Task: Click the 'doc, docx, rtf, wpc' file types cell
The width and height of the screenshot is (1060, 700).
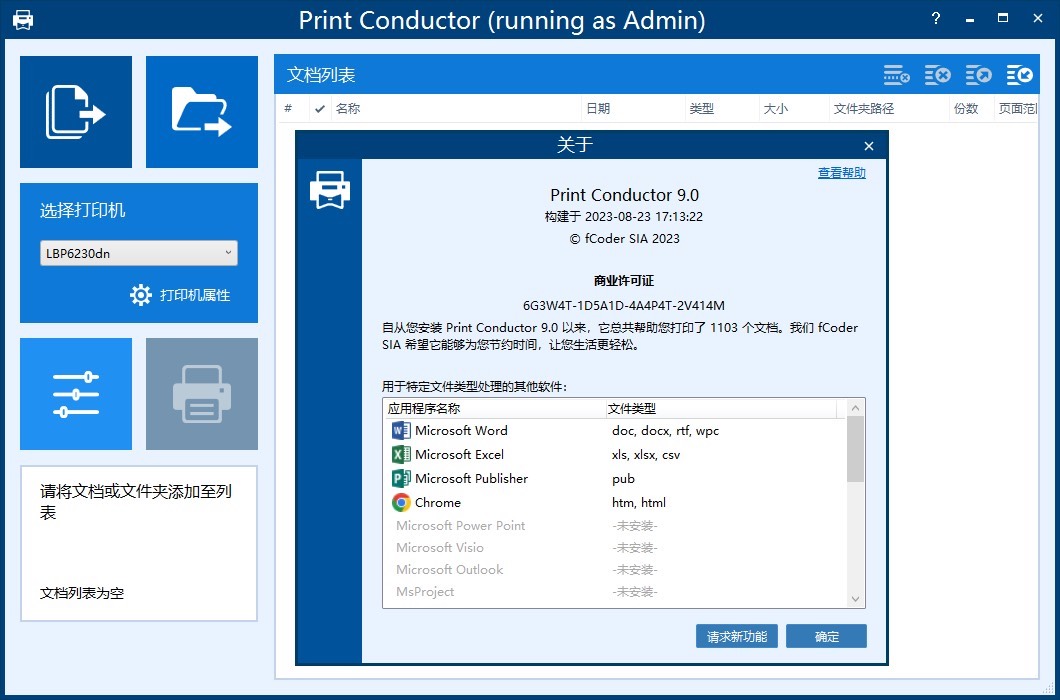Action: click(665, 431)
